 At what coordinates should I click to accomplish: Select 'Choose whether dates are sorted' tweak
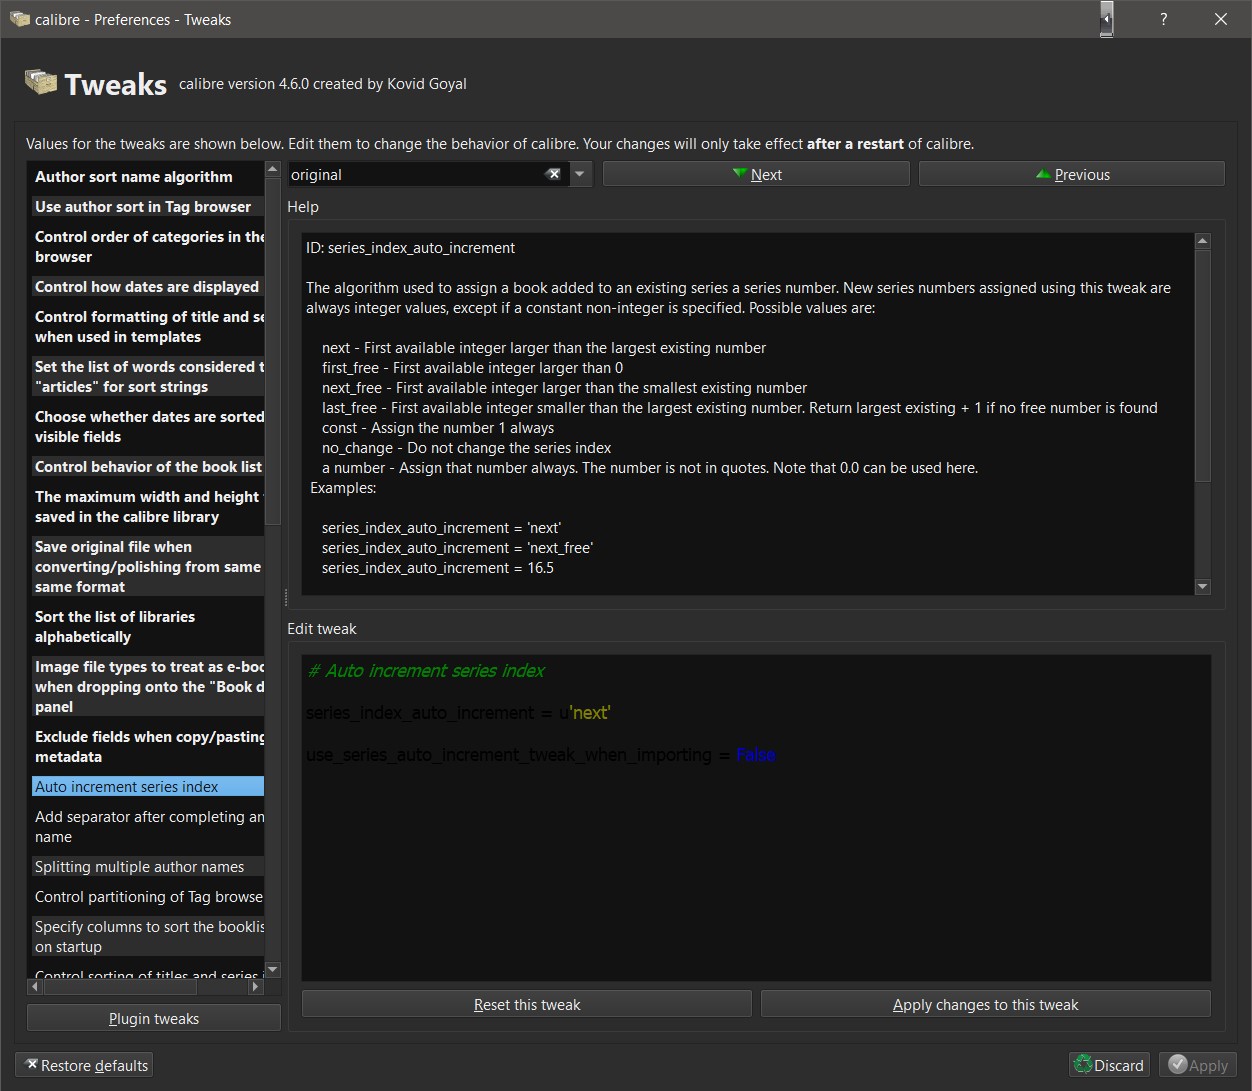tap(148, 427)
